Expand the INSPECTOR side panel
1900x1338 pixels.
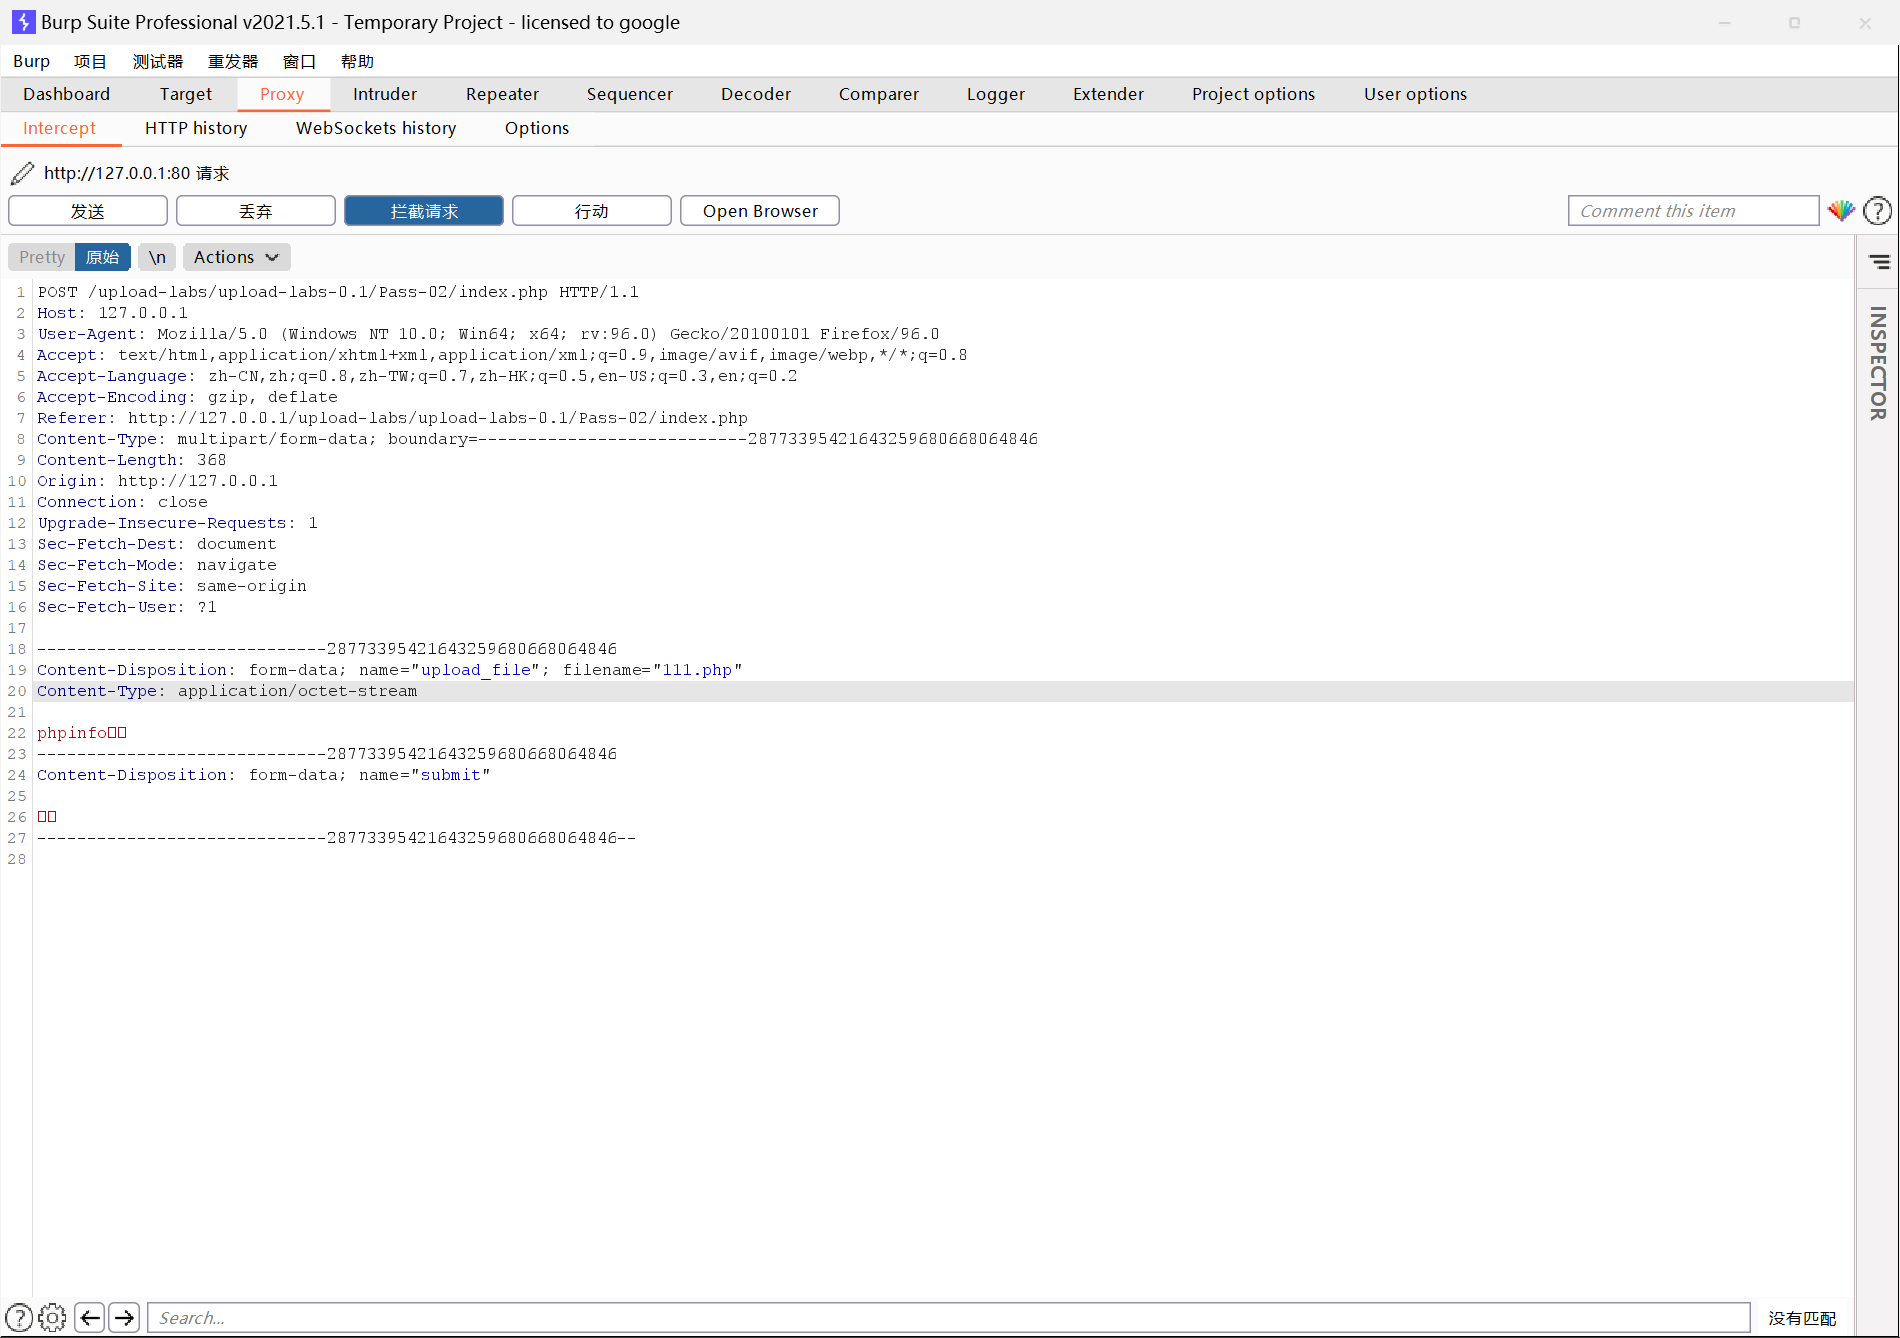(1878, 363)
